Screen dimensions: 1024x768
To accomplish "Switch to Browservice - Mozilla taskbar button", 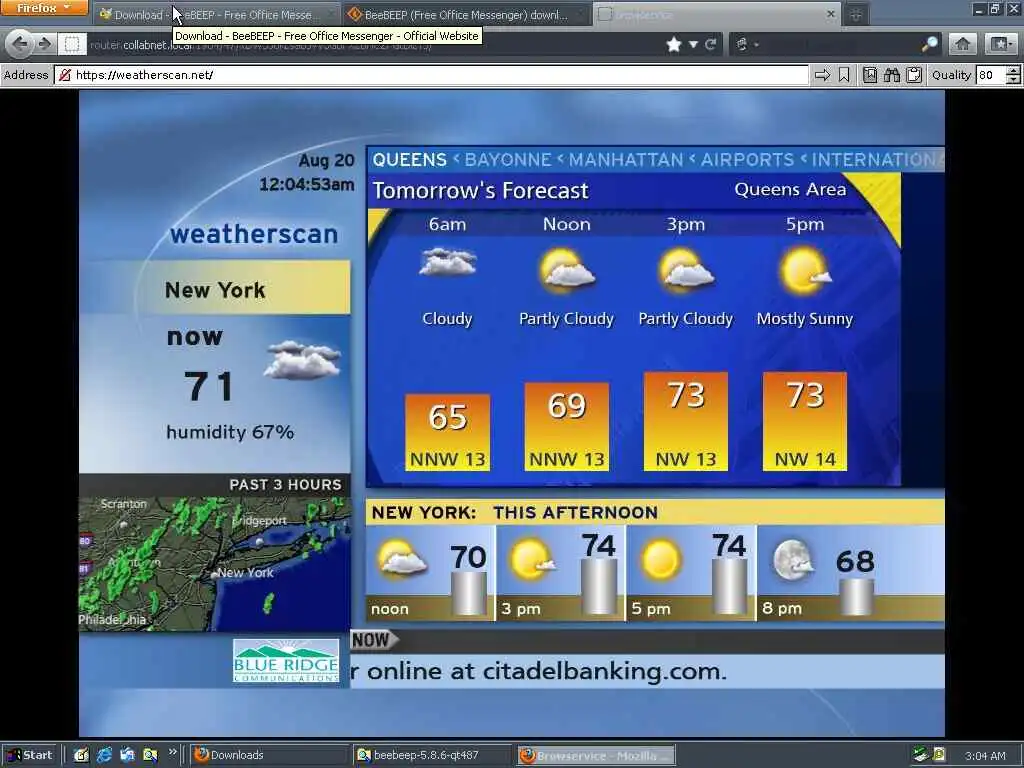I will click(x=596, y=755).
